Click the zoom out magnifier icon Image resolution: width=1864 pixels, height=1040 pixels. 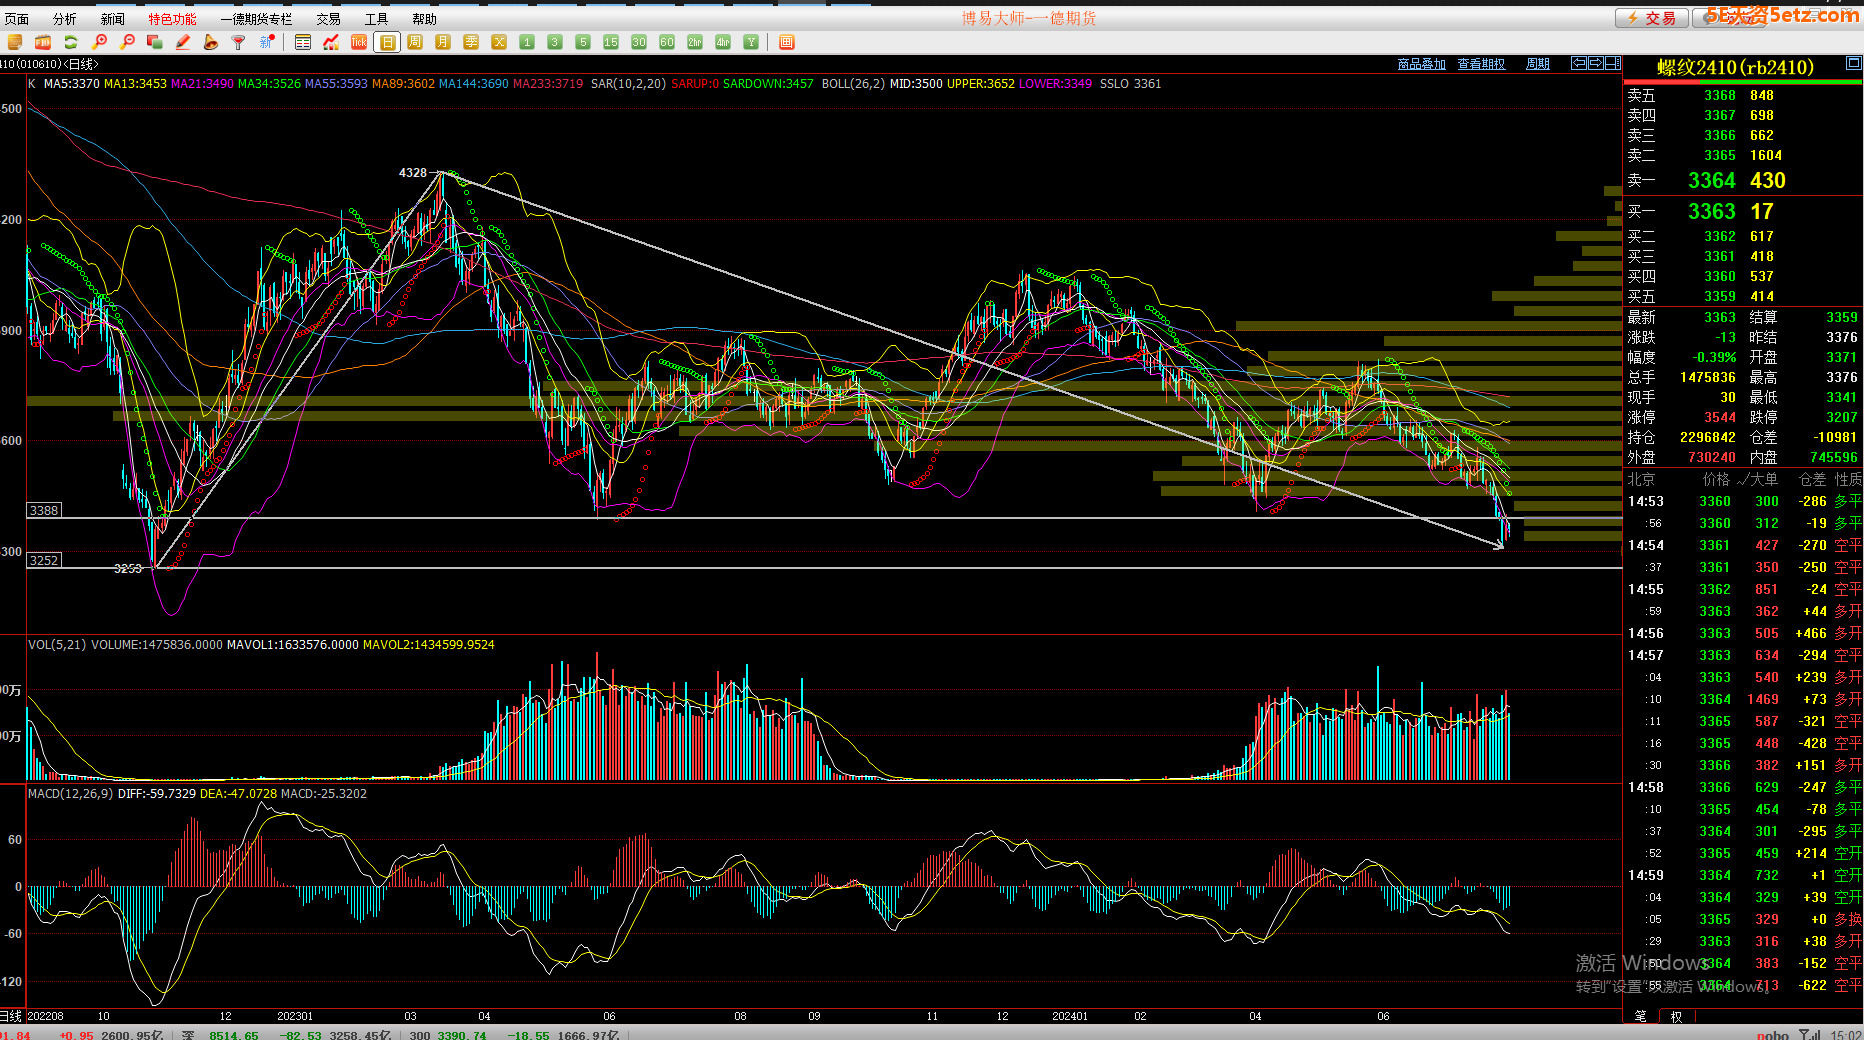coord(127,42)
